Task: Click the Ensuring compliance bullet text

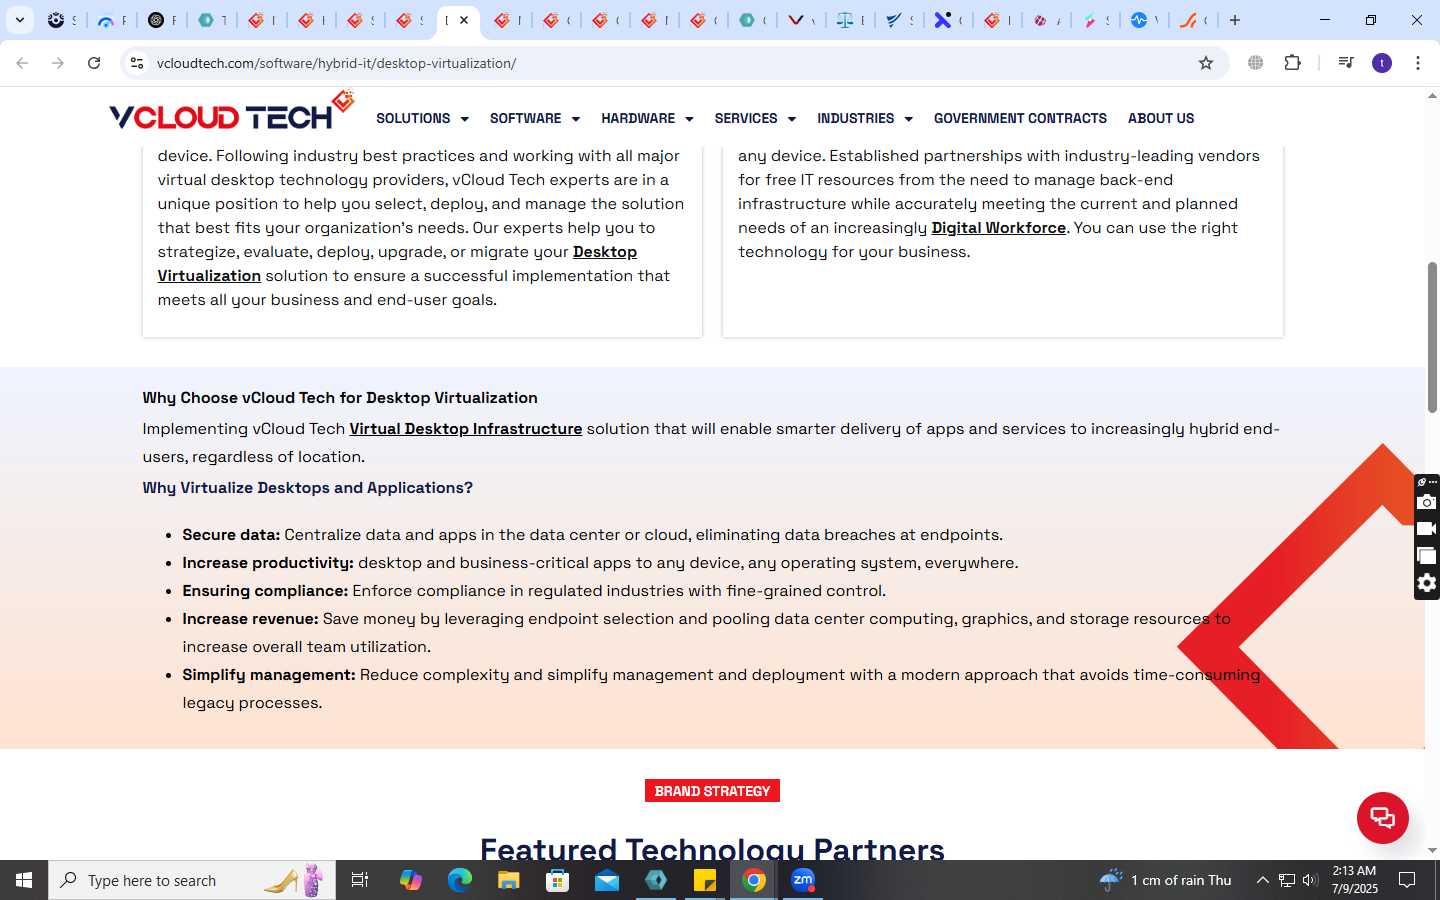Action: click(x=534, y=591)
